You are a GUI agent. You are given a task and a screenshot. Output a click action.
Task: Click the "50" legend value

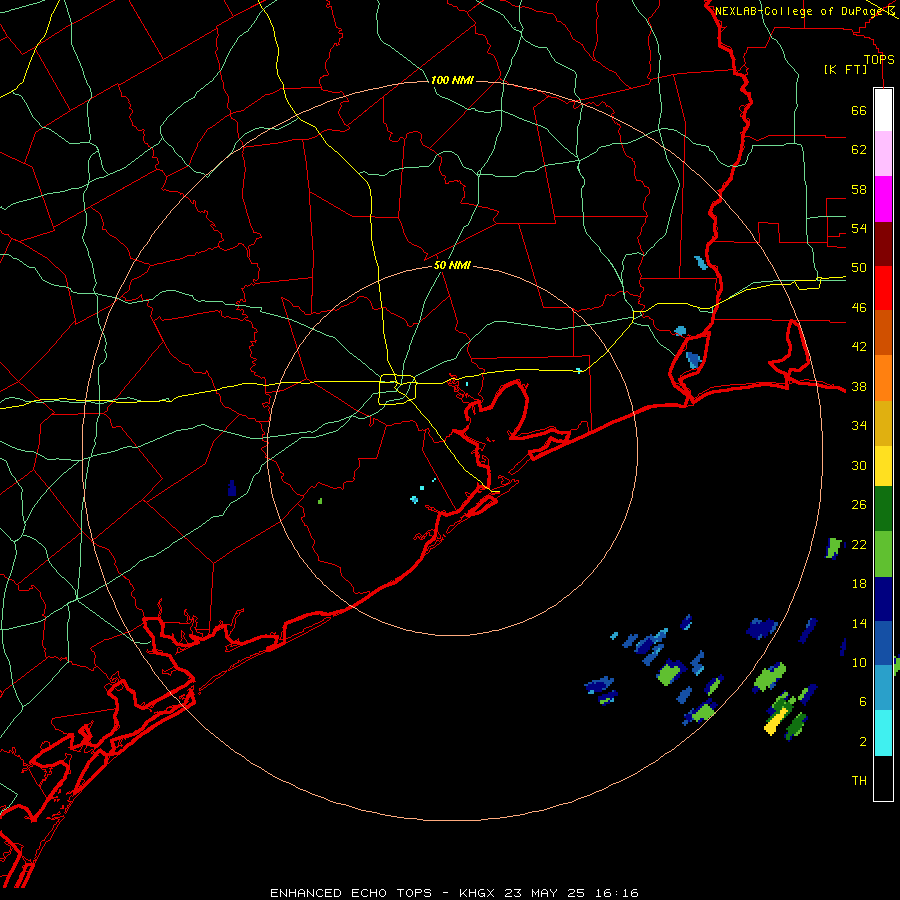(859, 268)
